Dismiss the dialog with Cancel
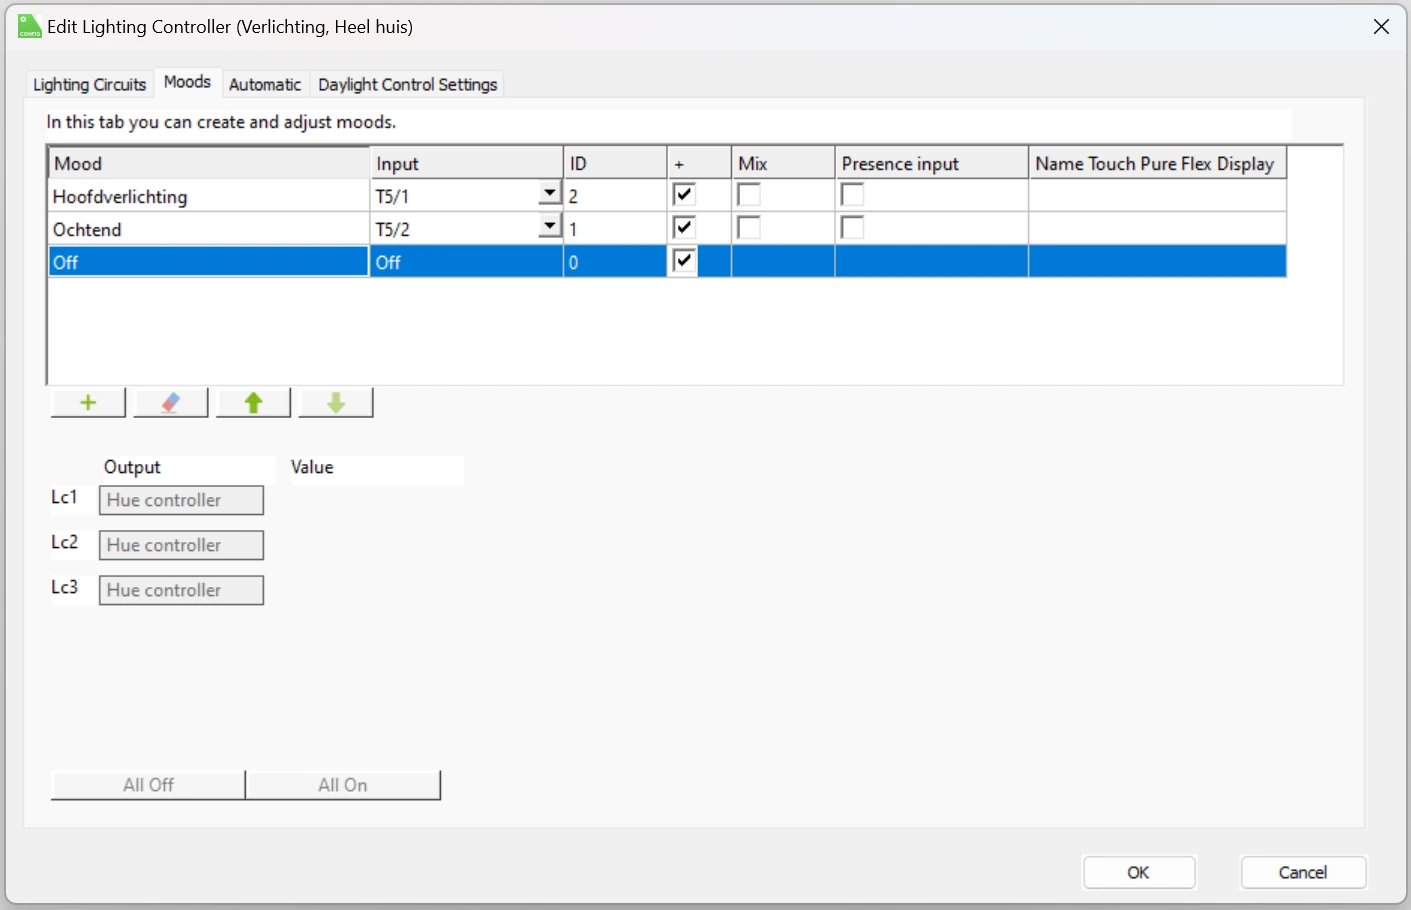This screenshot has height=910, width=1411. [1303, 872]
